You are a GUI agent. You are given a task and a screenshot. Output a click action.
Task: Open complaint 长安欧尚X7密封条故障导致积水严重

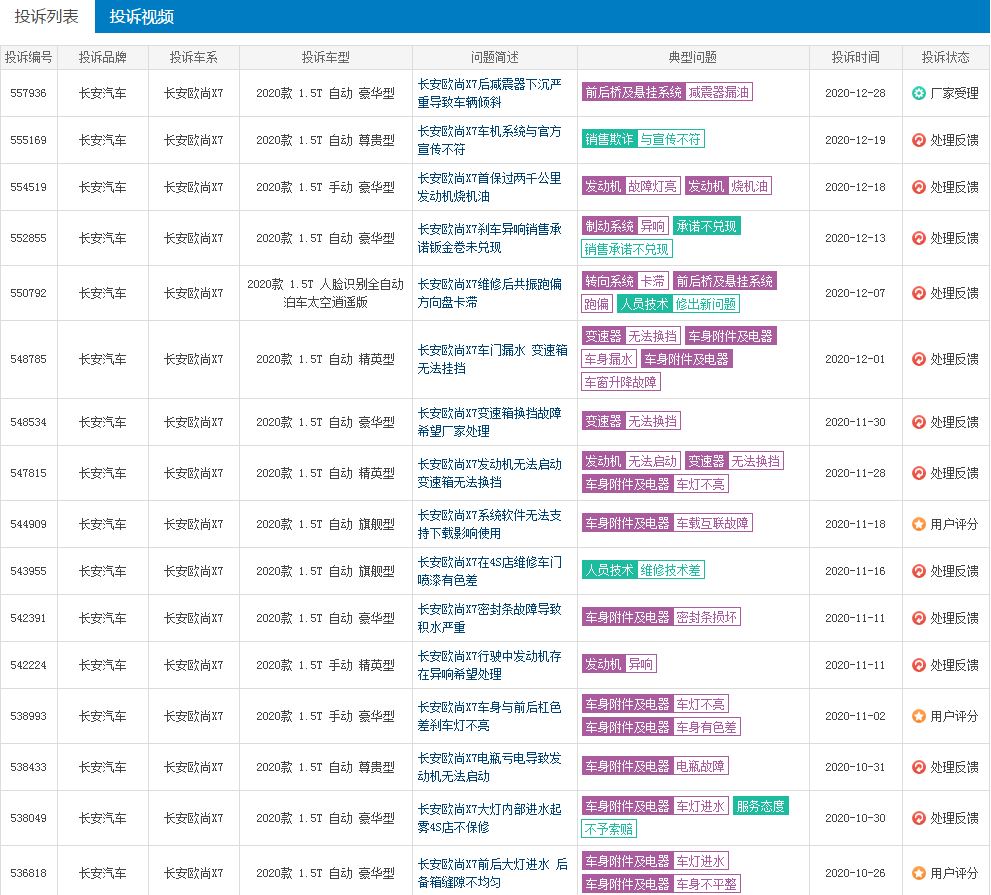pyautogui.click(x=490, y=618)
